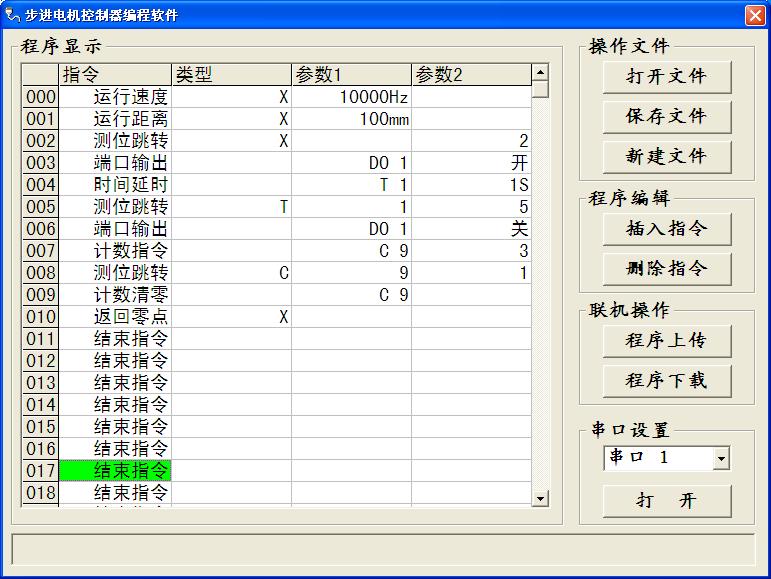Click the 删除指令 (delete instruction) button

coord(667,269)
